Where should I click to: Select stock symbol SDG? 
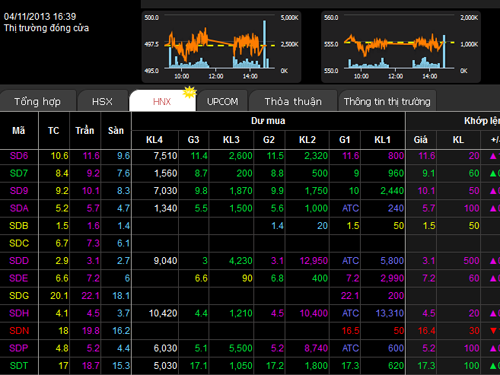click(19, 296)
